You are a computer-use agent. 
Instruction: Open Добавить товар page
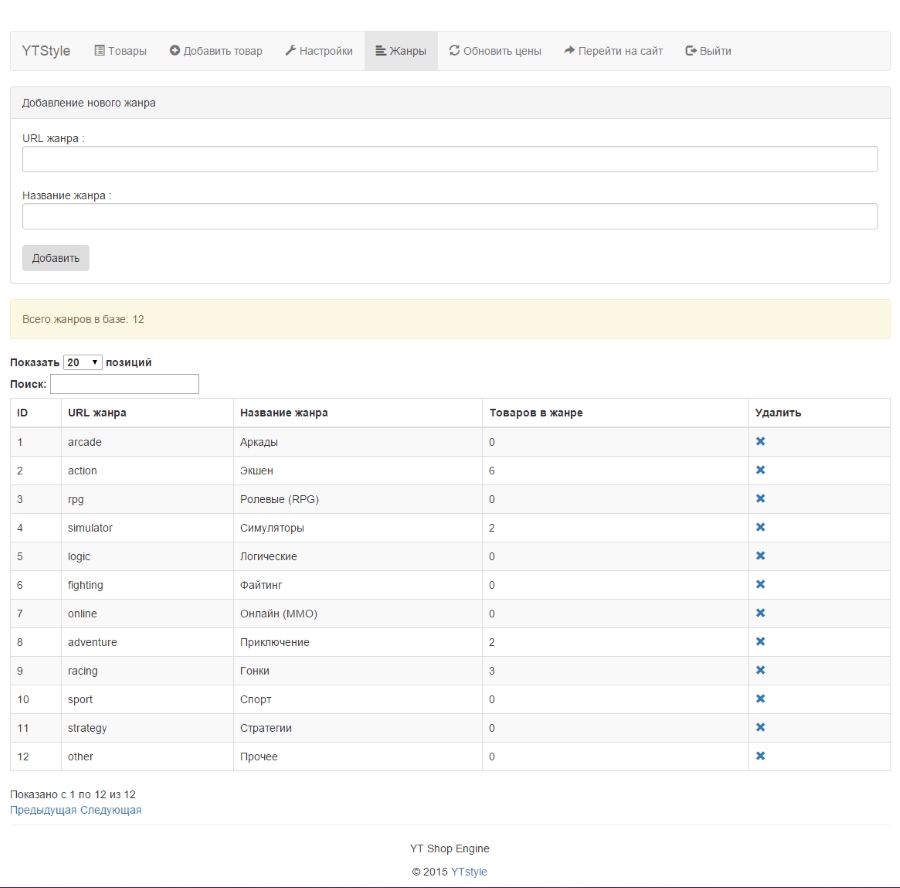[x=216, y=51]
